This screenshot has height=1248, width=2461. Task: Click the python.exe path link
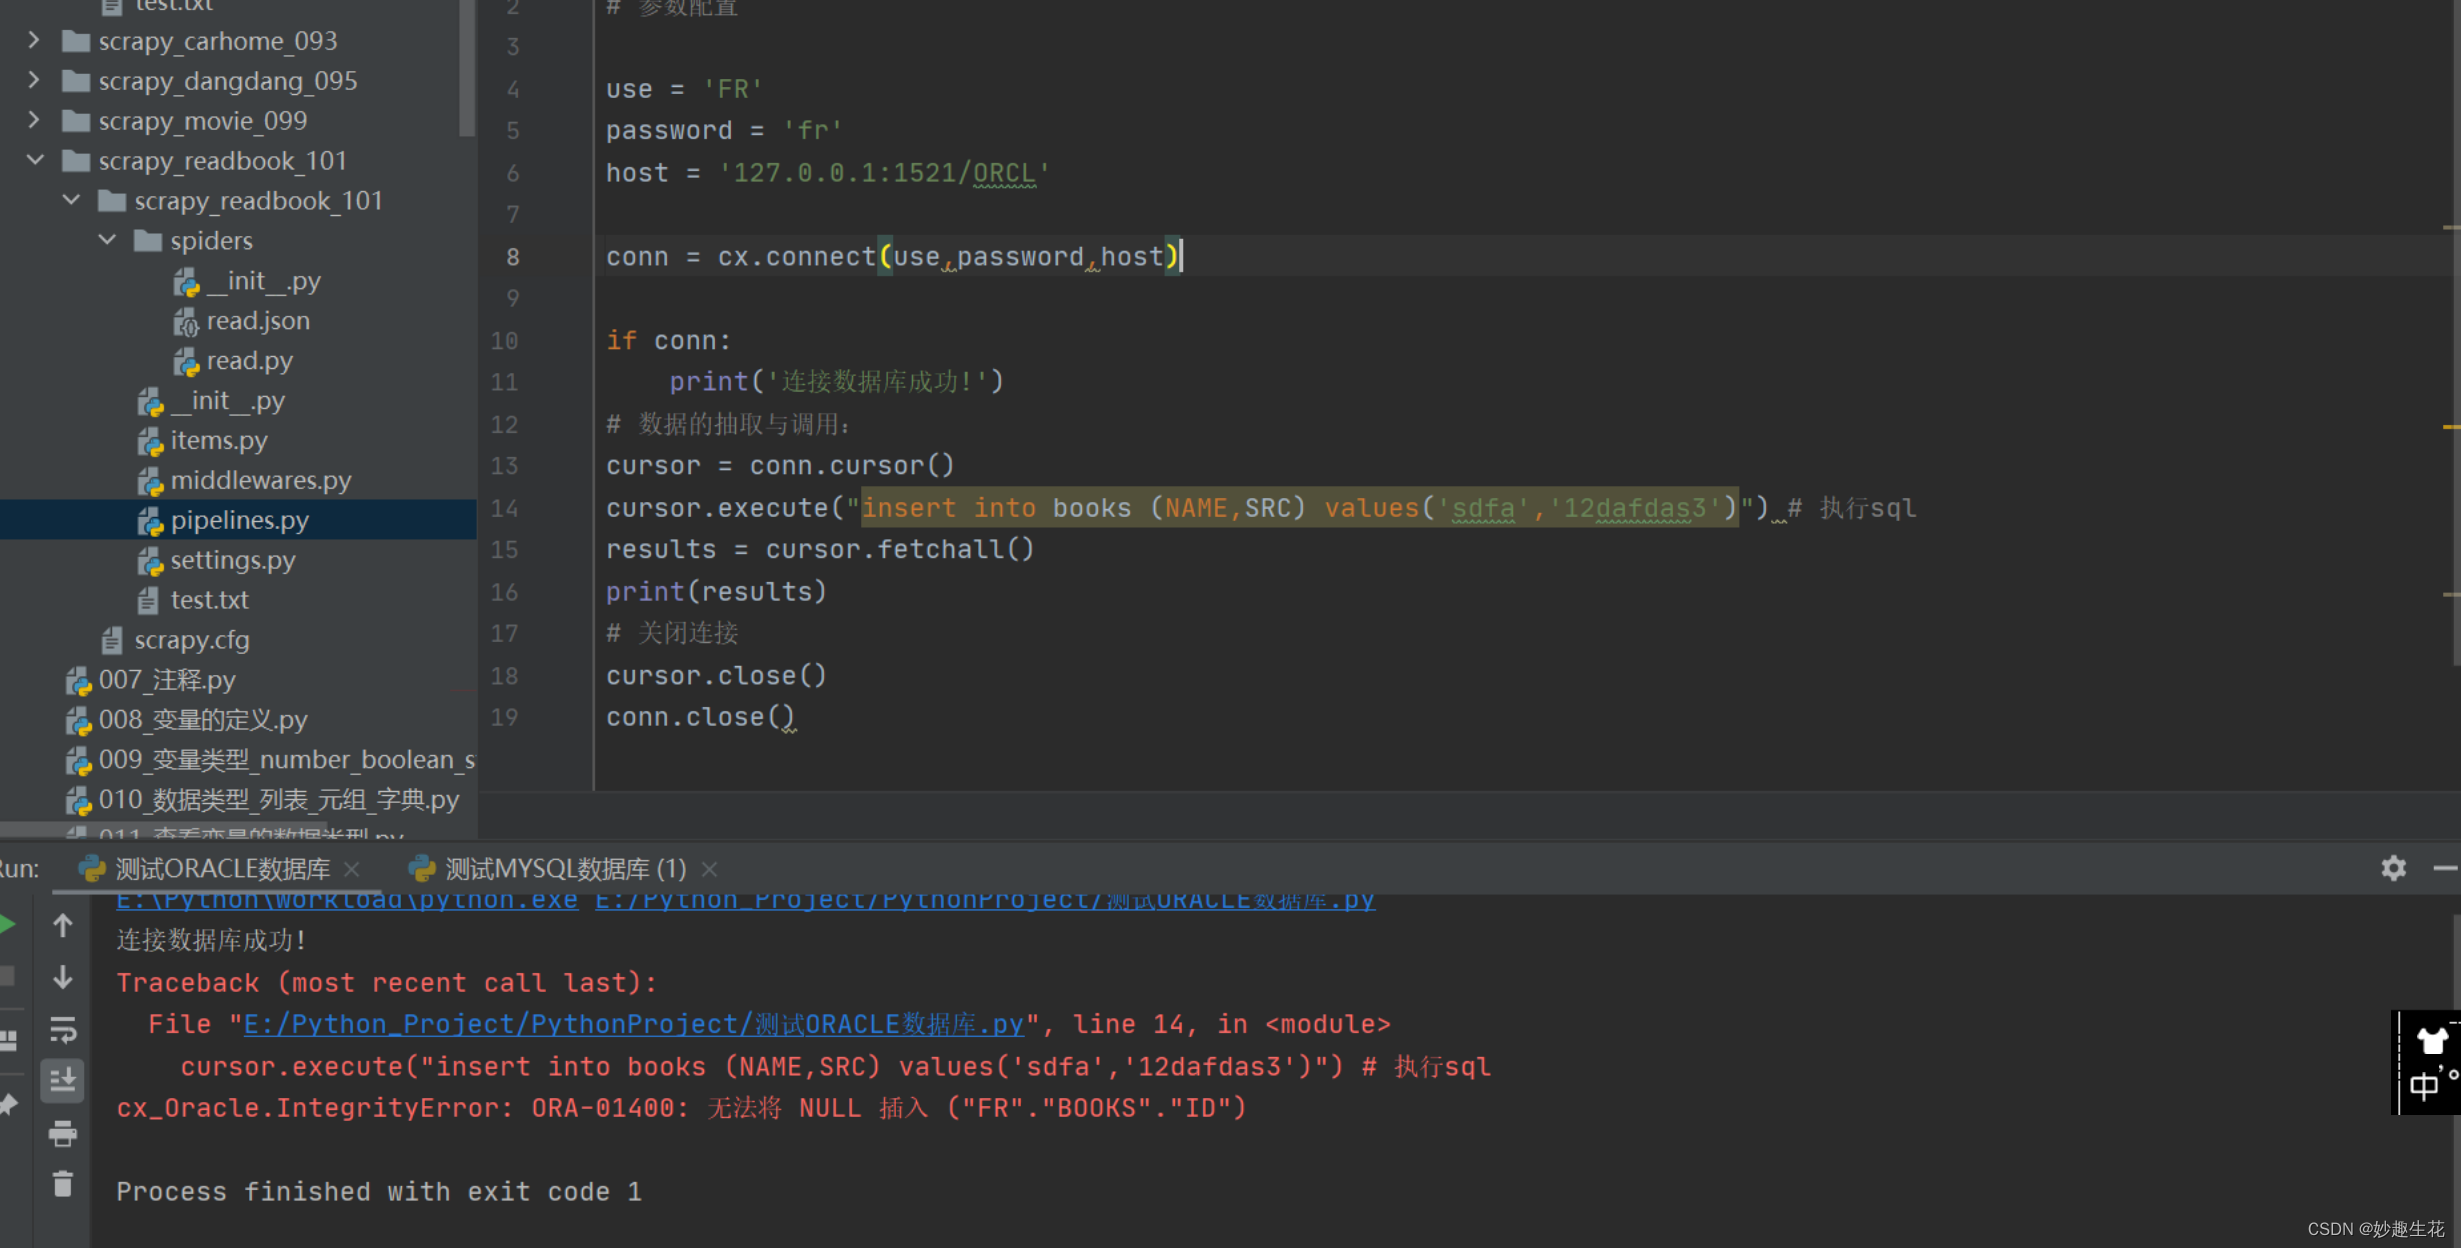click(x=345, y=899)
